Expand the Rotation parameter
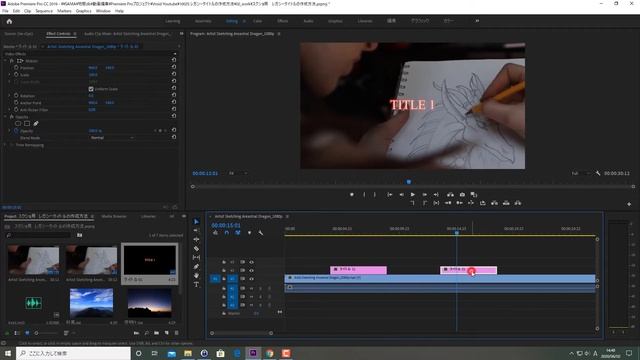This screenshot has height=360, width=640. tap(10, 96)
